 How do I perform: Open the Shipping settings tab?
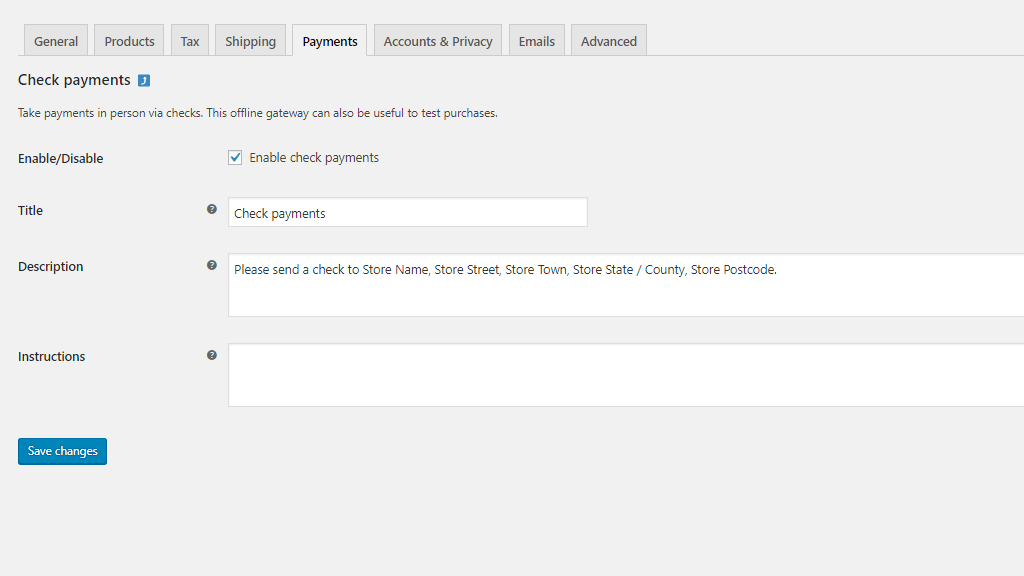[250, 41]
